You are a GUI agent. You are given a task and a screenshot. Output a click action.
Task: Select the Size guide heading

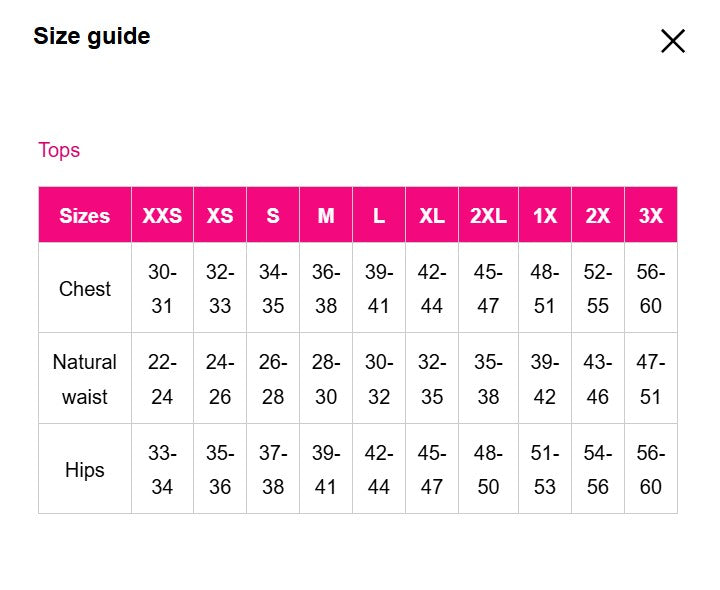pyautogui.click(x=92, y=37)
